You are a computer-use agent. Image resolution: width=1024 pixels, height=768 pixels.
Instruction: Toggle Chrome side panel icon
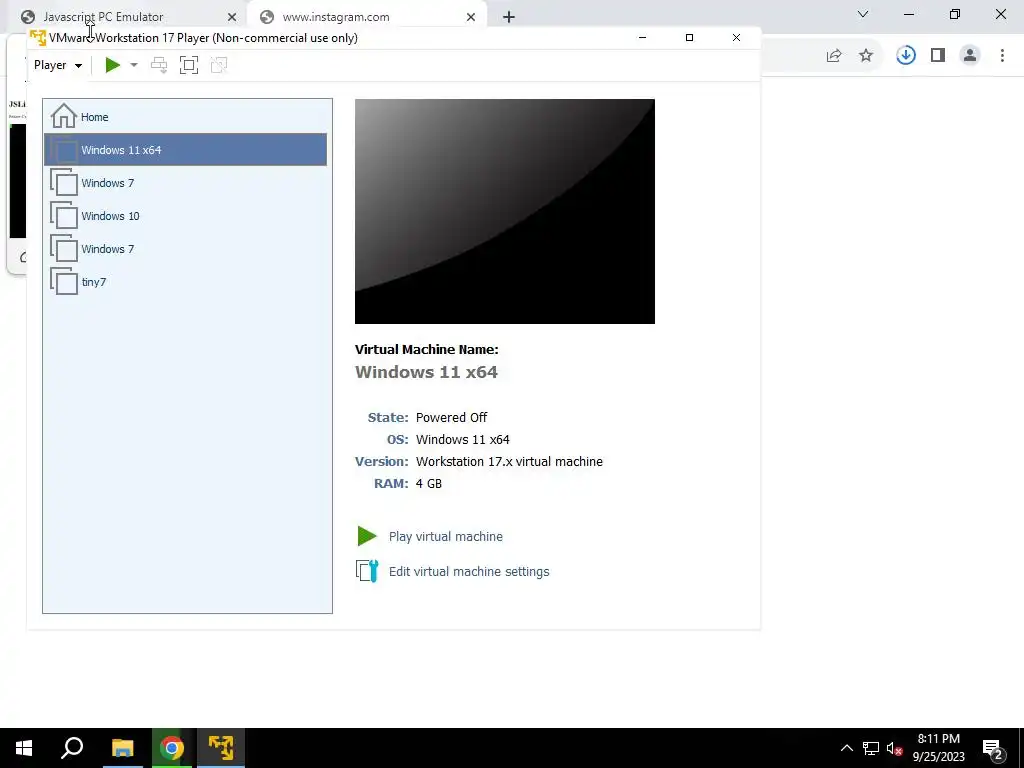point(938,56)
